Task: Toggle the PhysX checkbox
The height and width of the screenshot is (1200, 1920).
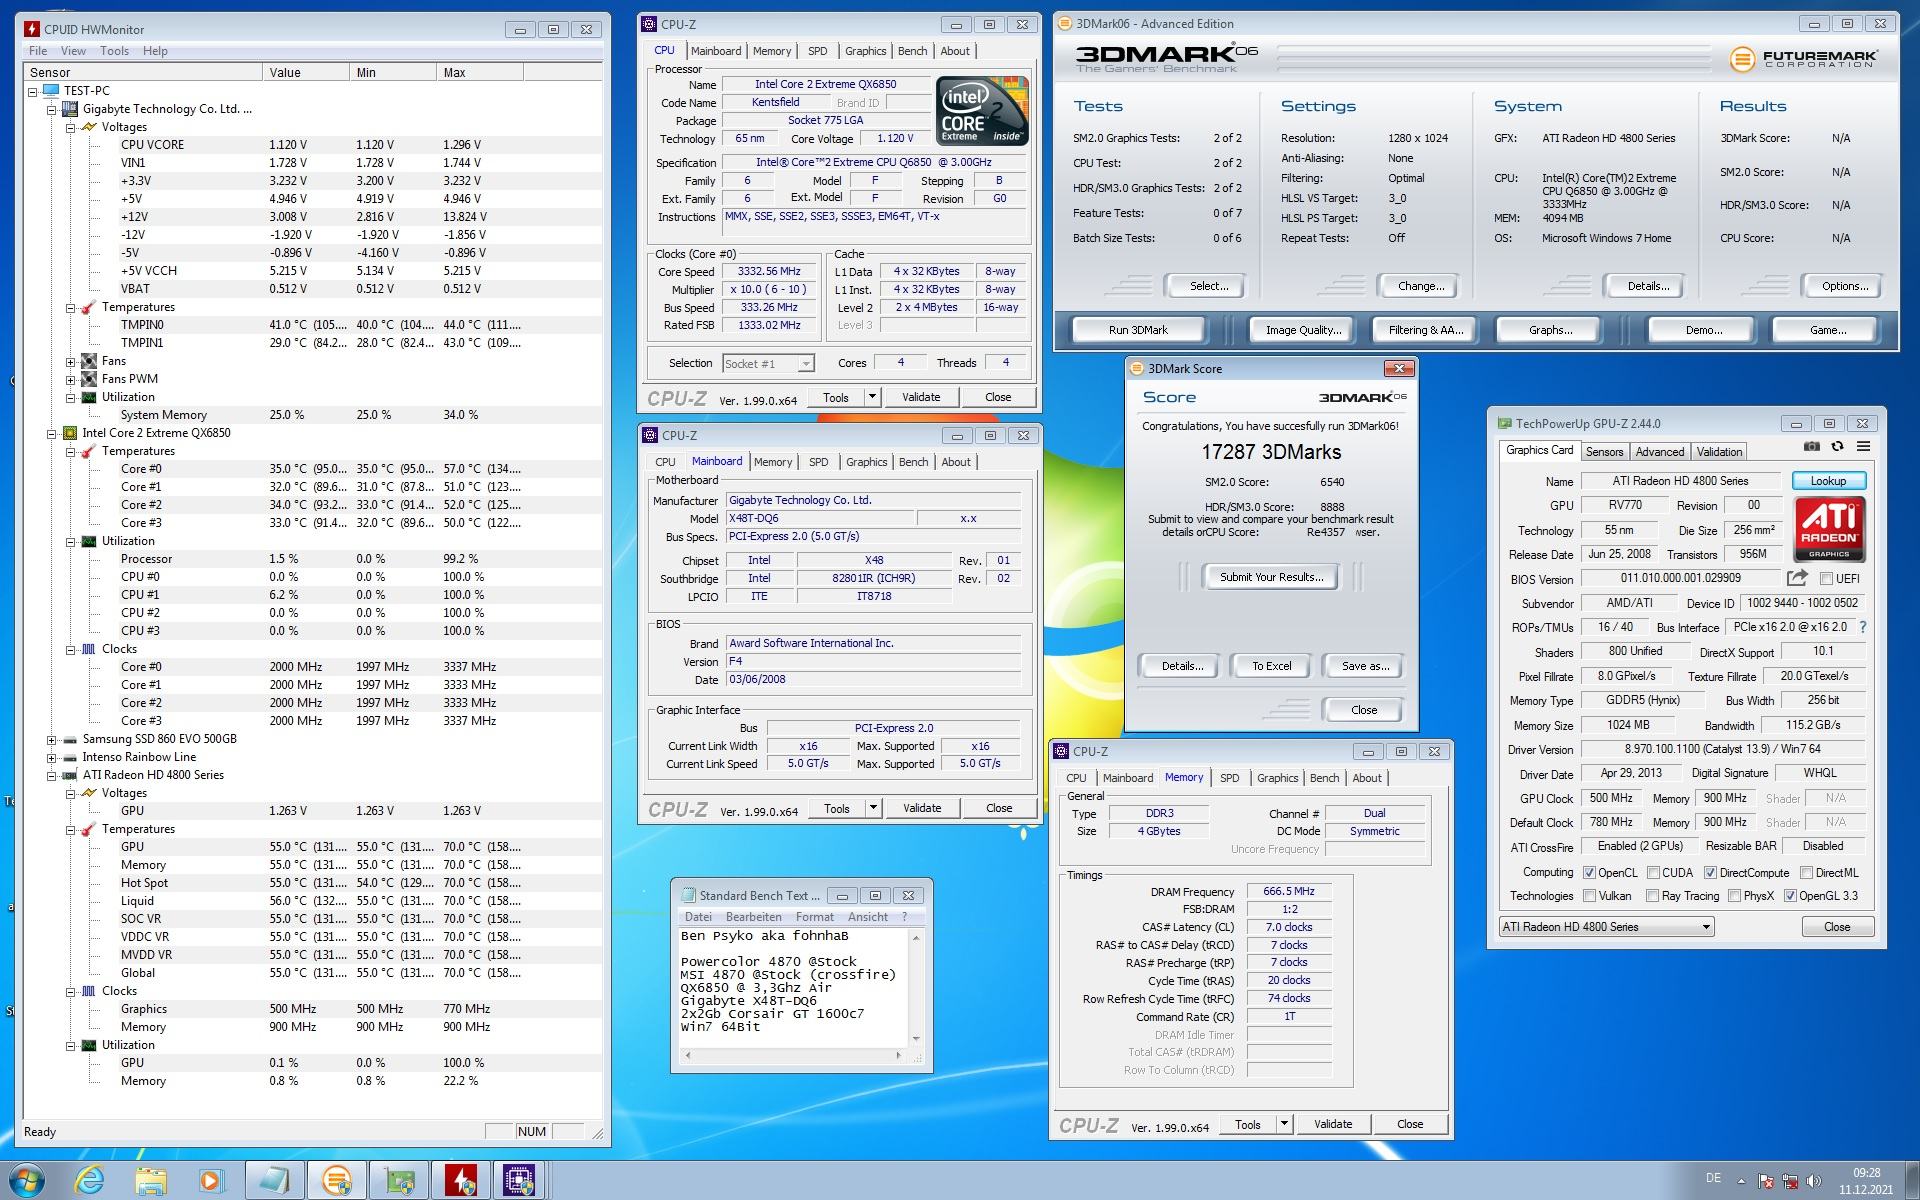Action: coord(1734,896)
